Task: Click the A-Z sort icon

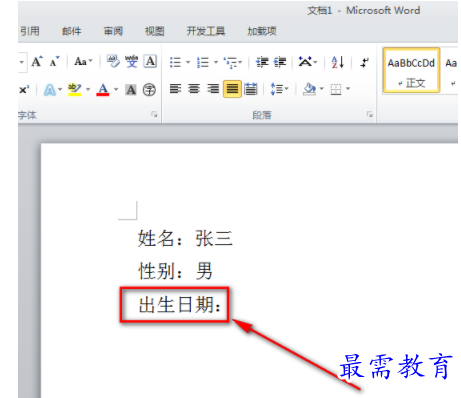Action: coord(337,62)
